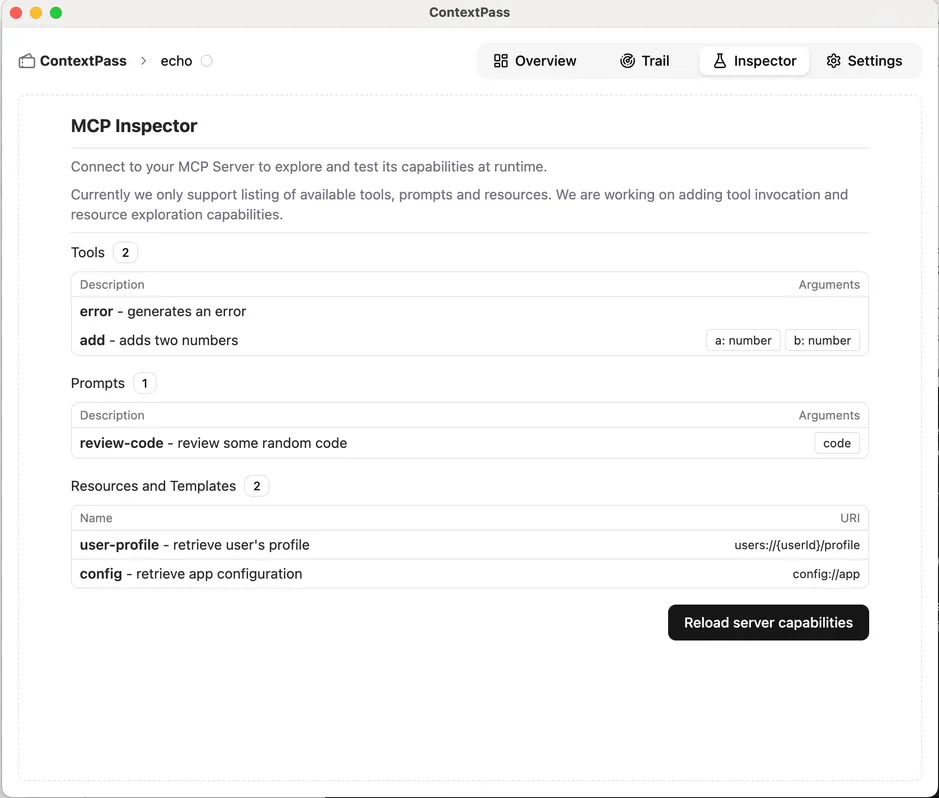This screenshot has height=798, width=939.
Task: Click the Prompts count badge showing 1
Action: (143, 383)
